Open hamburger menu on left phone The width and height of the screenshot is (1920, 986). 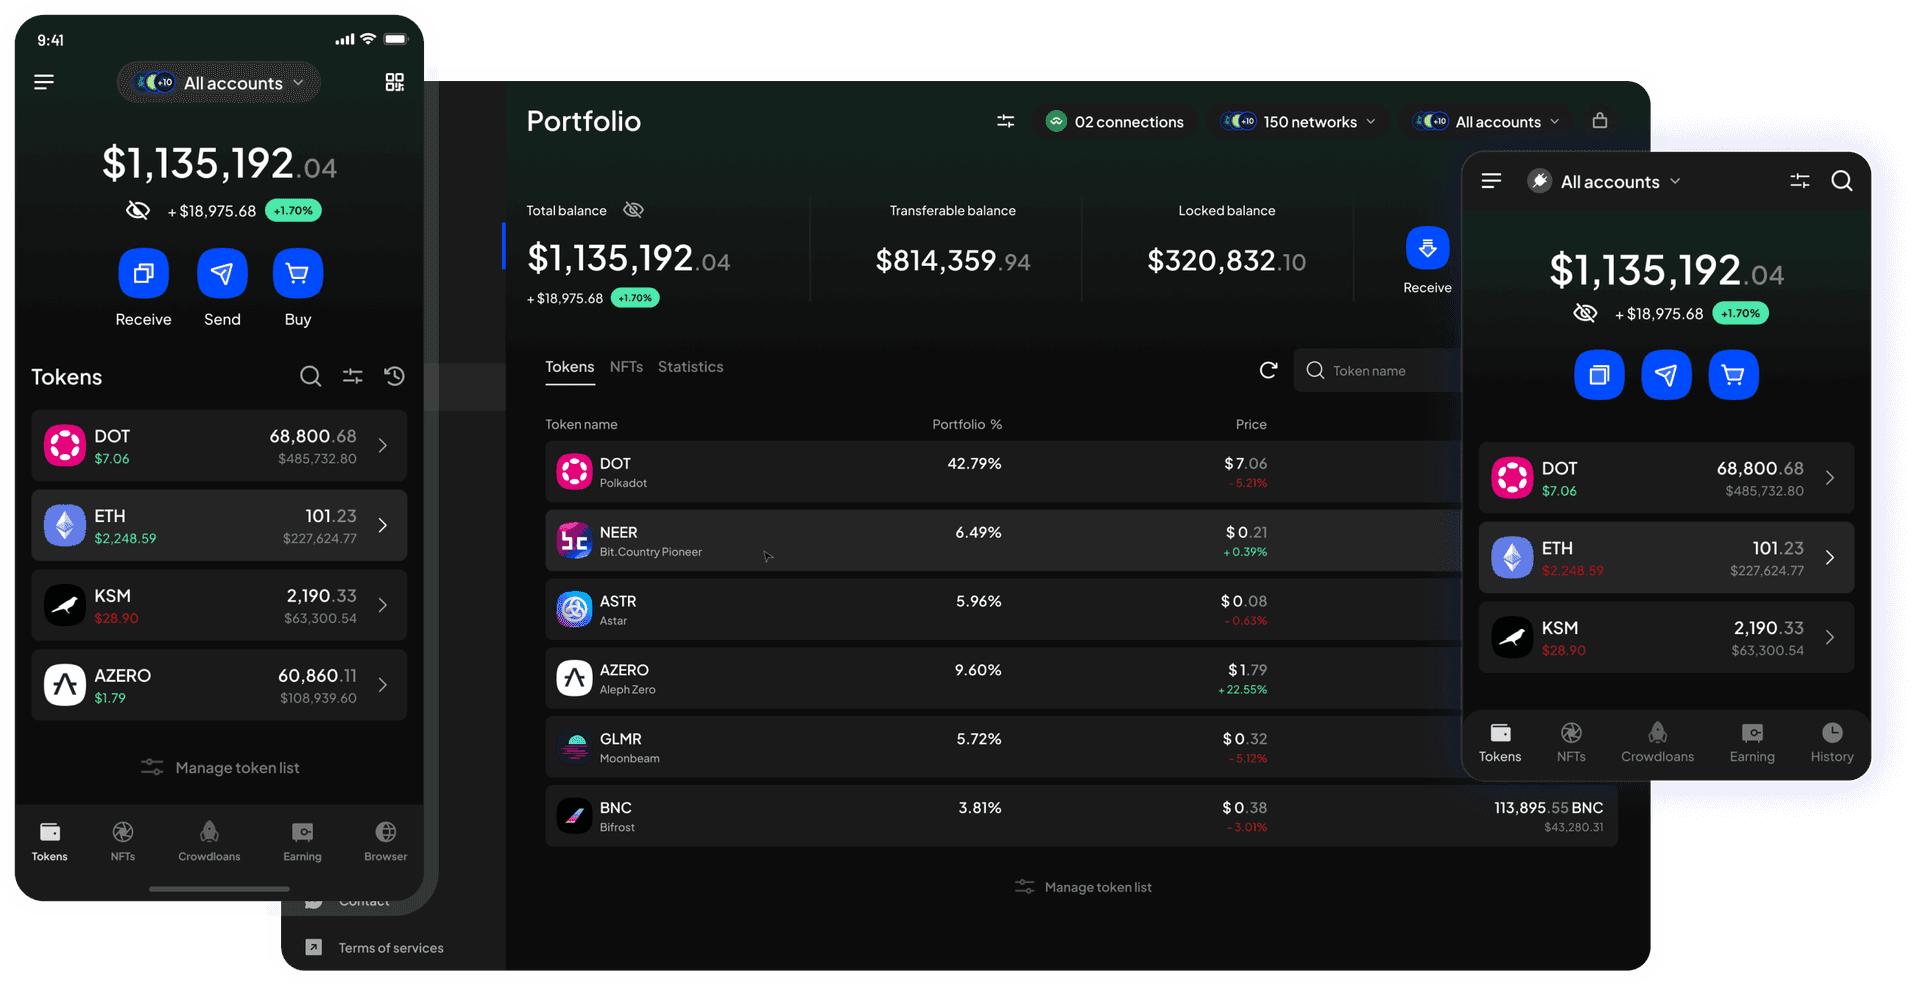click(44, 82)
